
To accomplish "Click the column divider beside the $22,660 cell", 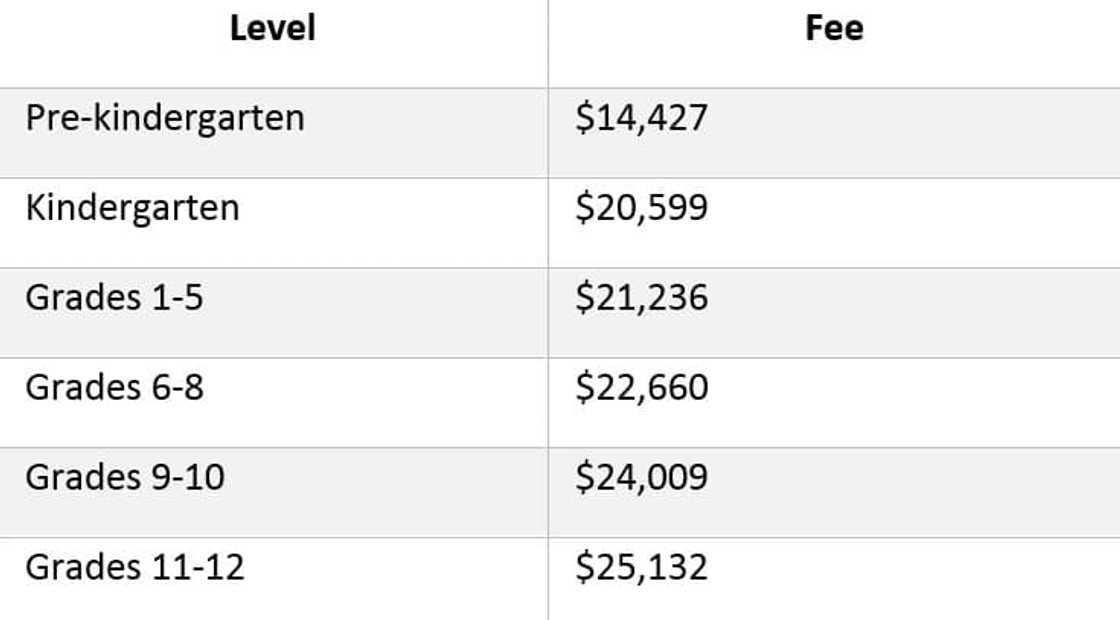I will (548, 402).
